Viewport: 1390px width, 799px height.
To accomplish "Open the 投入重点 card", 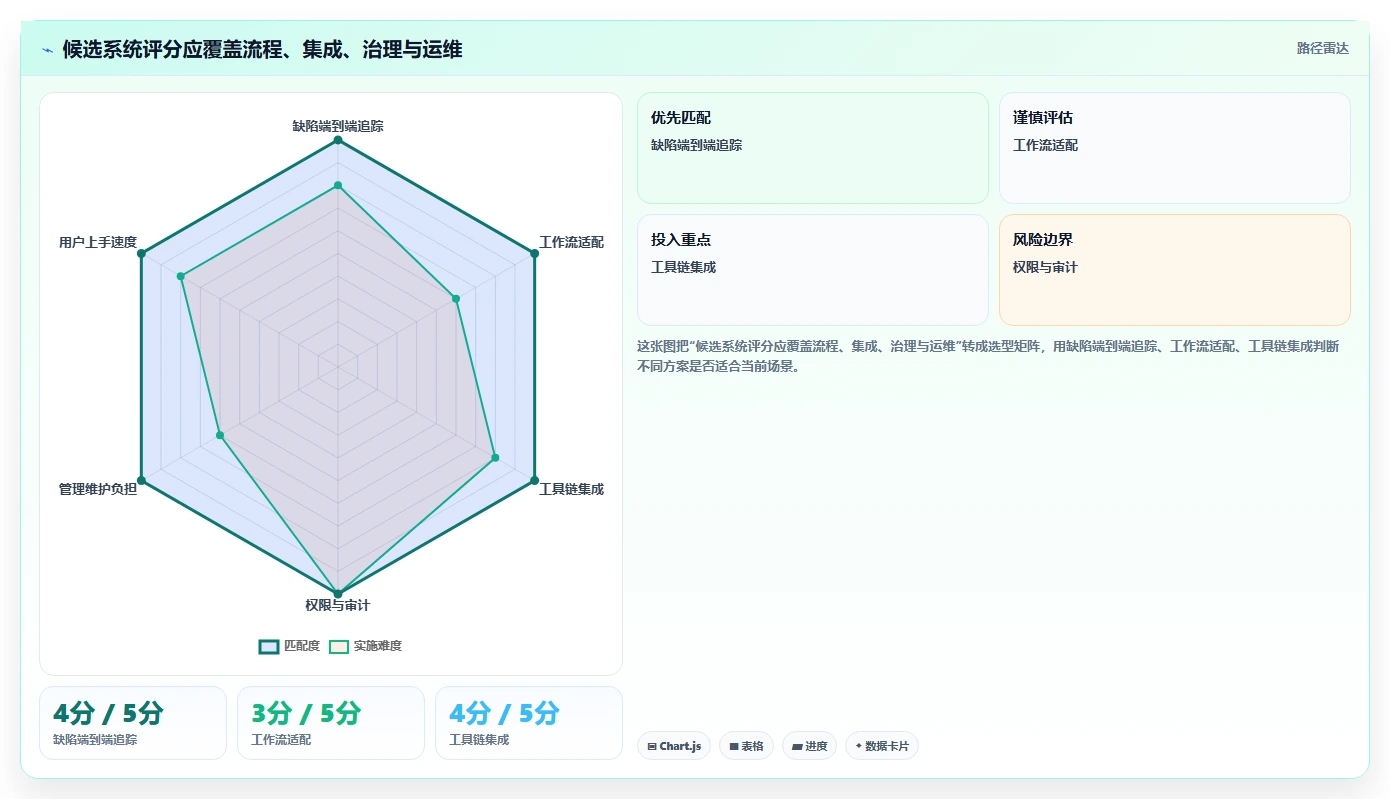I will pyautogui.click(x=813, y=270).
